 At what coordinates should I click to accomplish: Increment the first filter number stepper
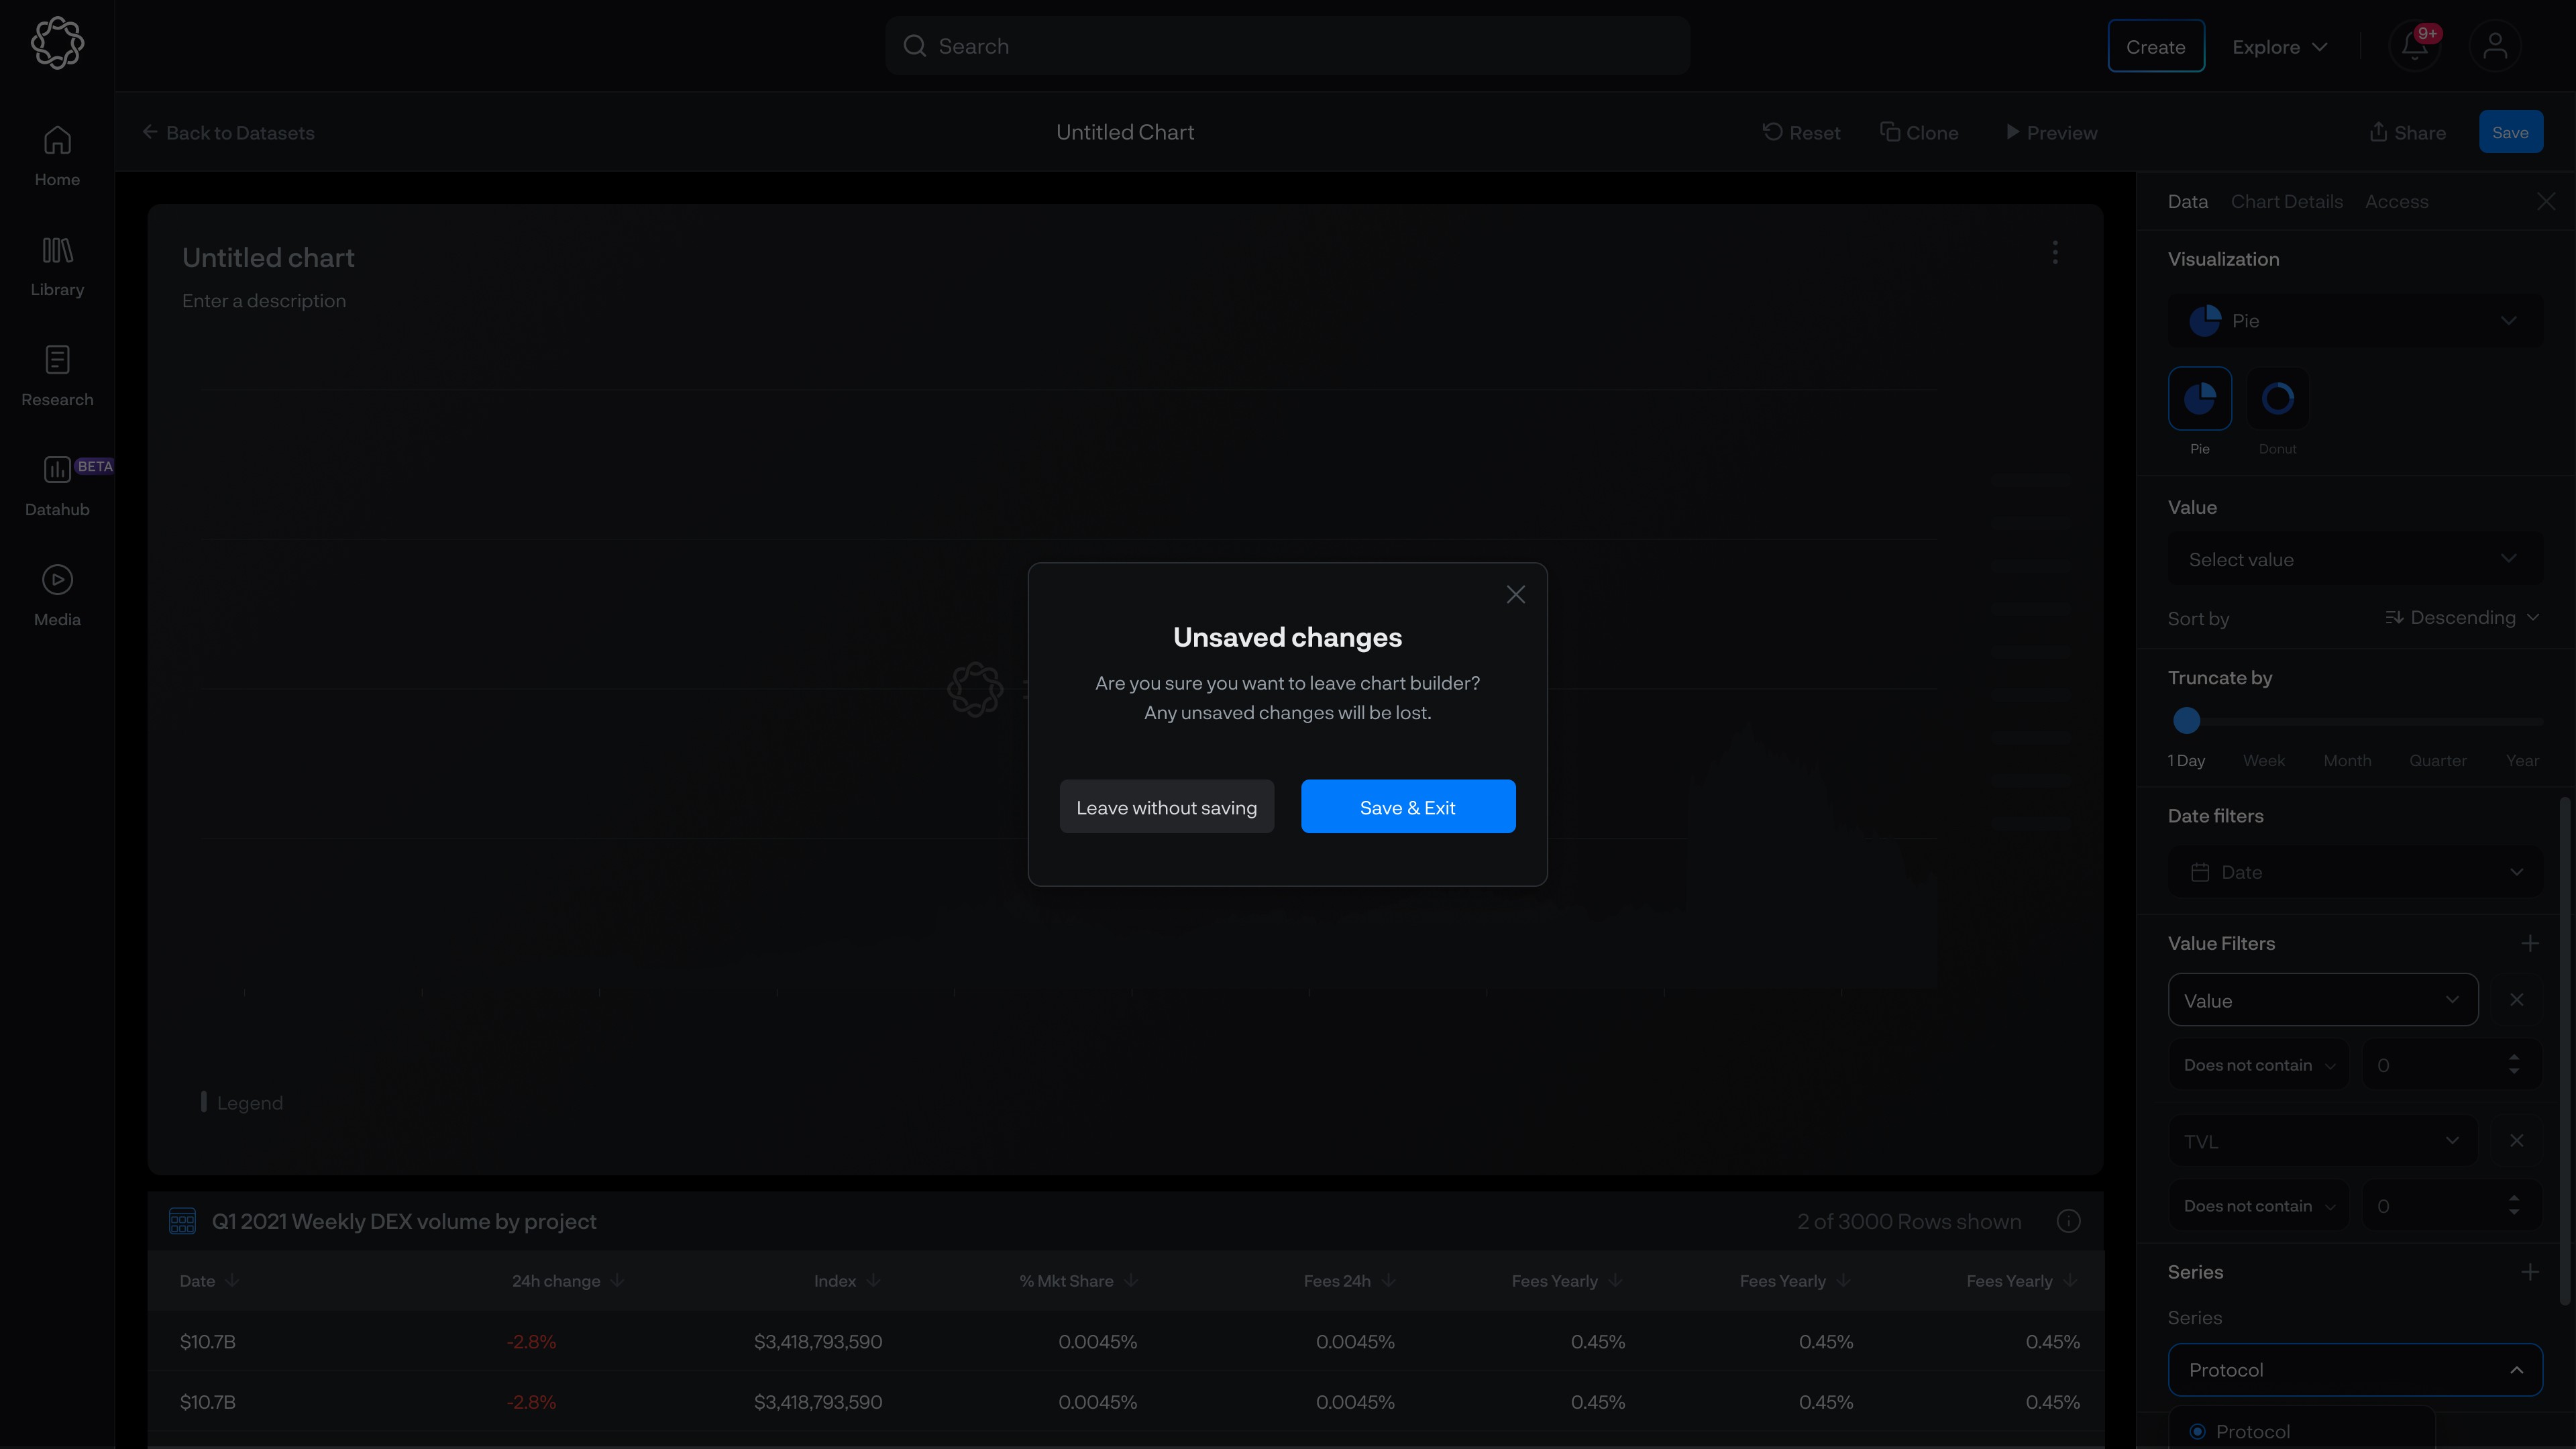pos(2514,1057)
